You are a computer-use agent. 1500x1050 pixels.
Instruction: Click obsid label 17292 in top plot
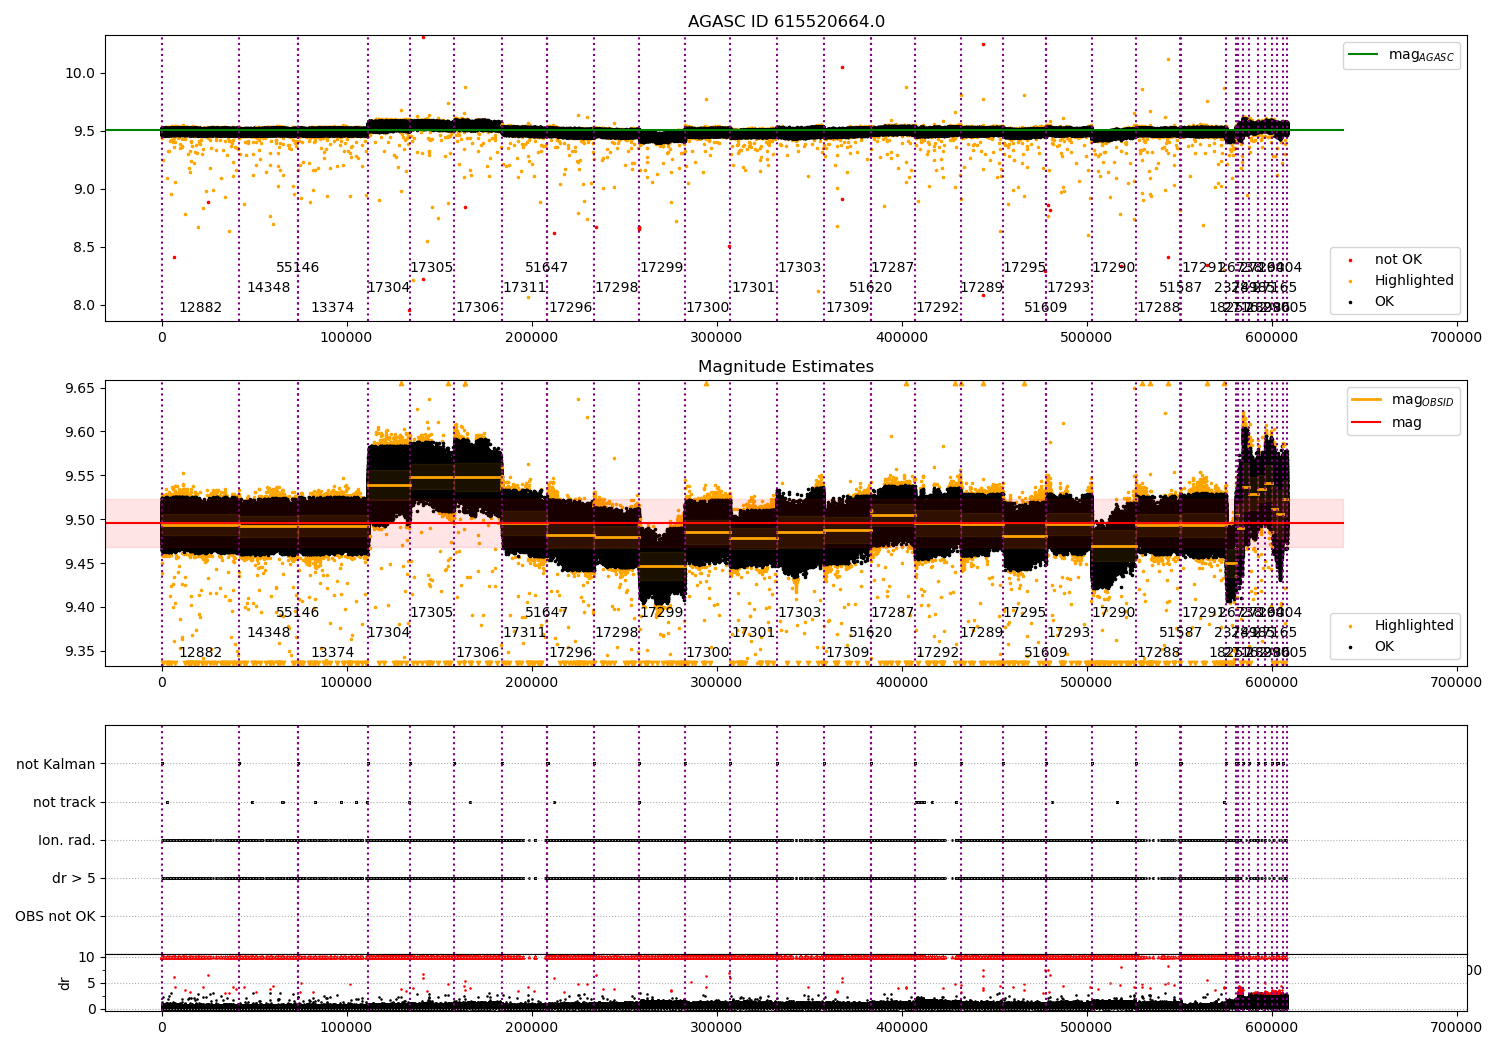[x=938, y=307]
